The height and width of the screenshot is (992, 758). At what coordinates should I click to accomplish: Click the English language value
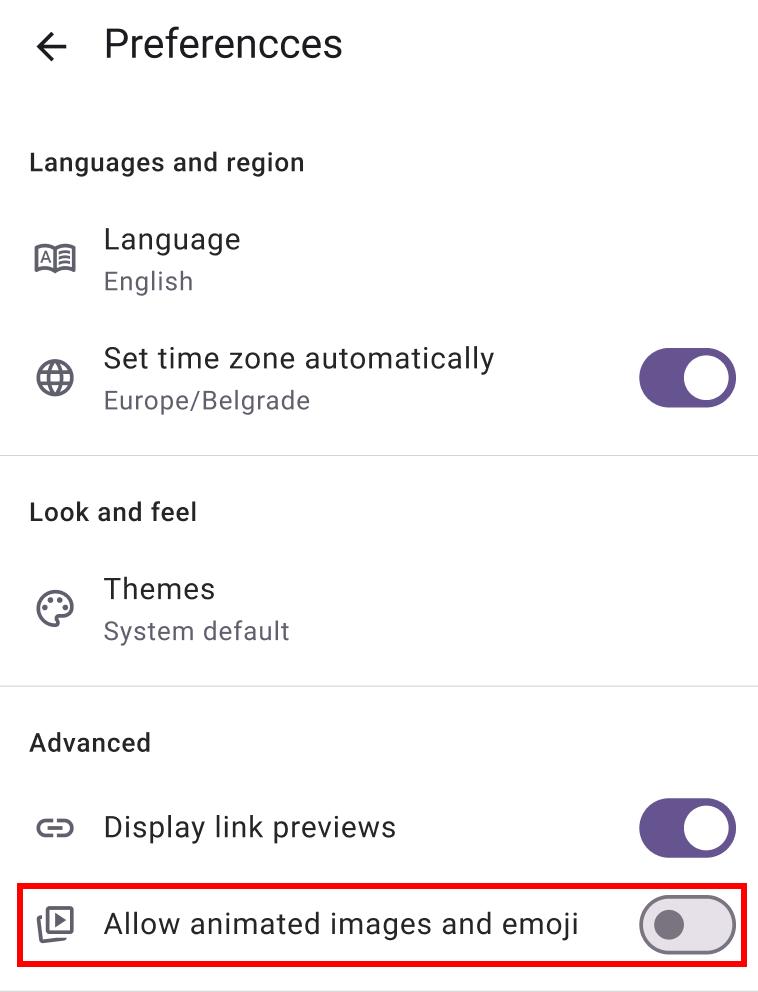(148, 282)
